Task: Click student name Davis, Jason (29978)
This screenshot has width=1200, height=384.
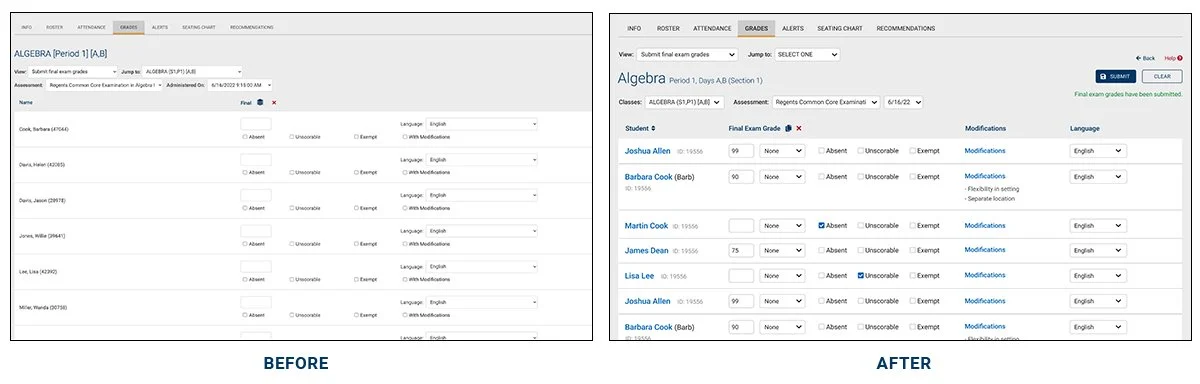Action: click(x=43, y=200)
